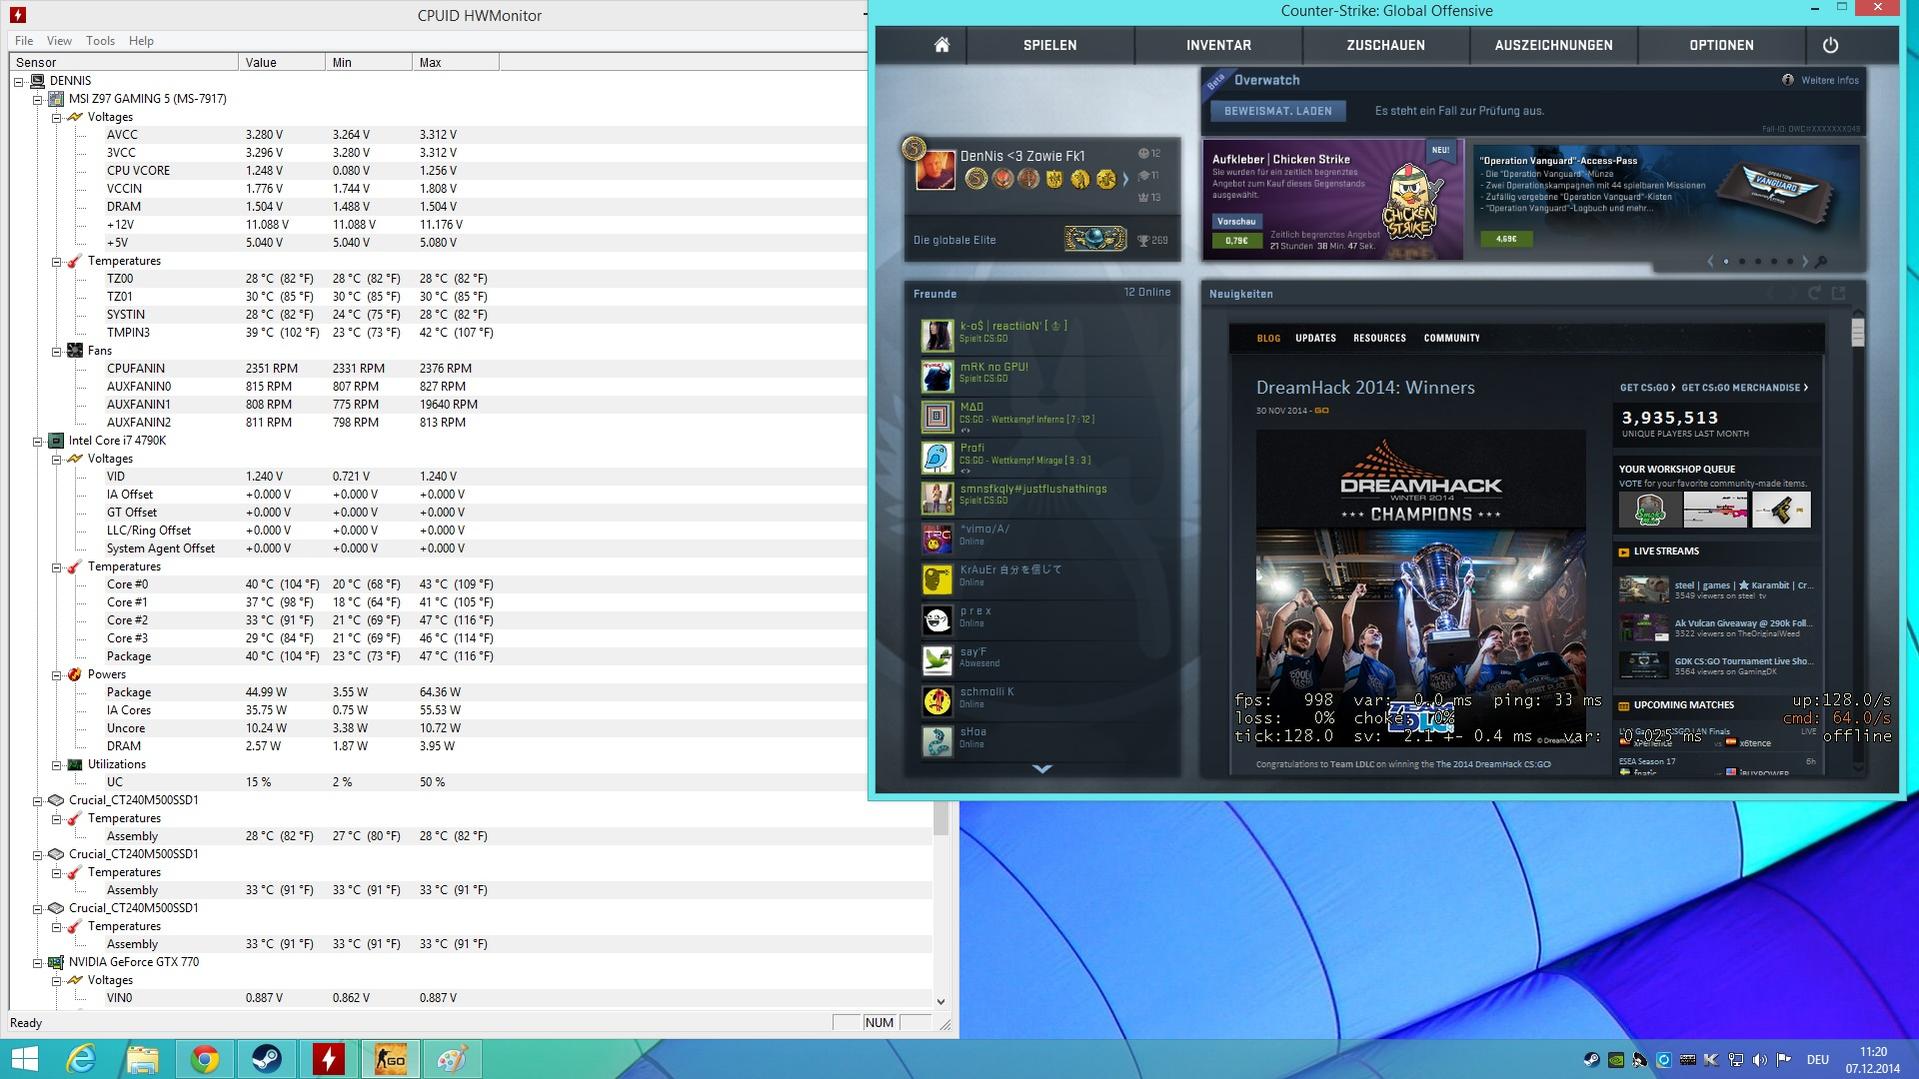The image size is (1919, 1079).
Task: Select friend k-o$ reactiioN avatar
Action: tap(937, 335)
